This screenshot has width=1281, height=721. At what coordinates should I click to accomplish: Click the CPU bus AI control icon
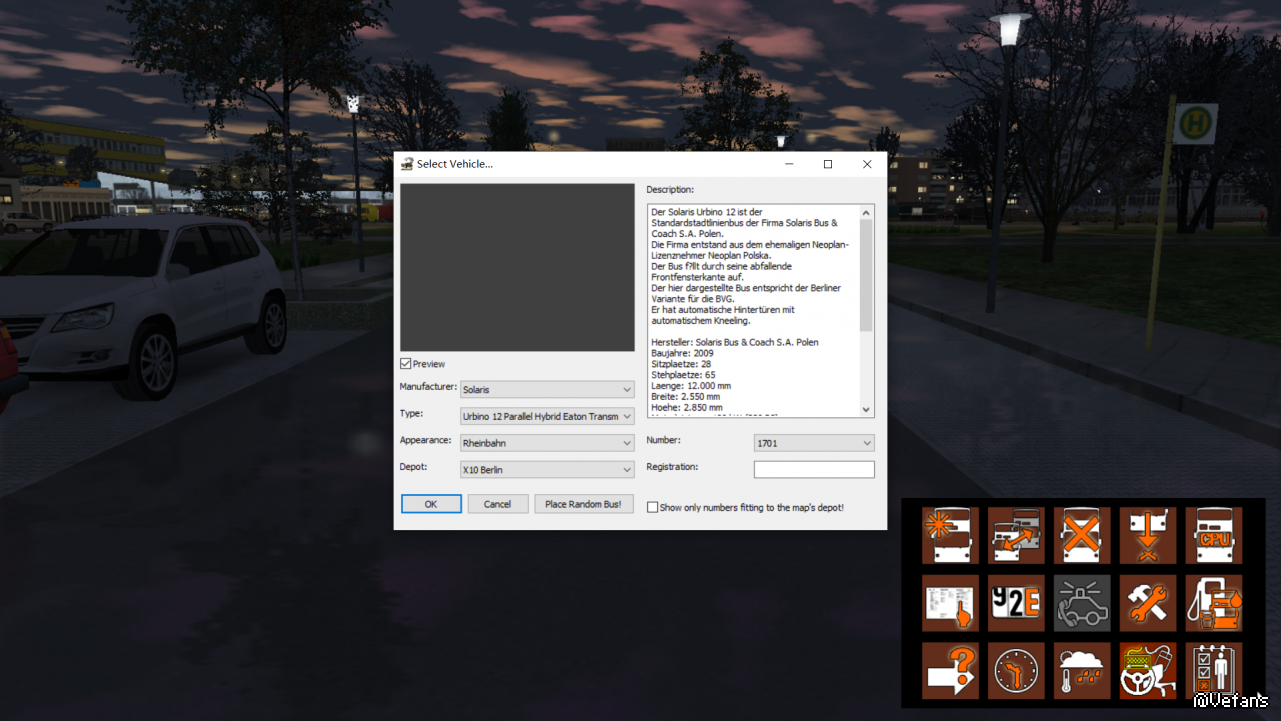1214,535
